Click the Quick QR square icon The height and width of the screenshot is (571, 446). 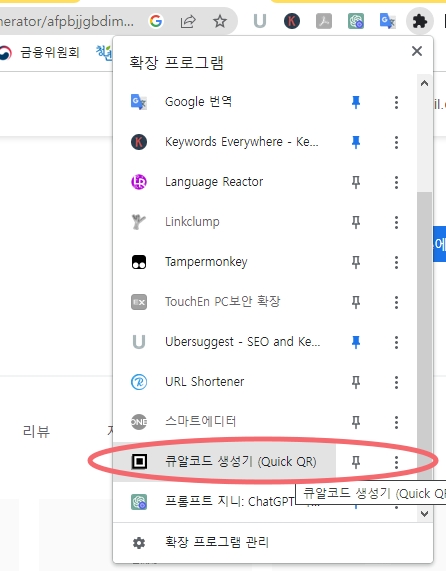(139, 462)
